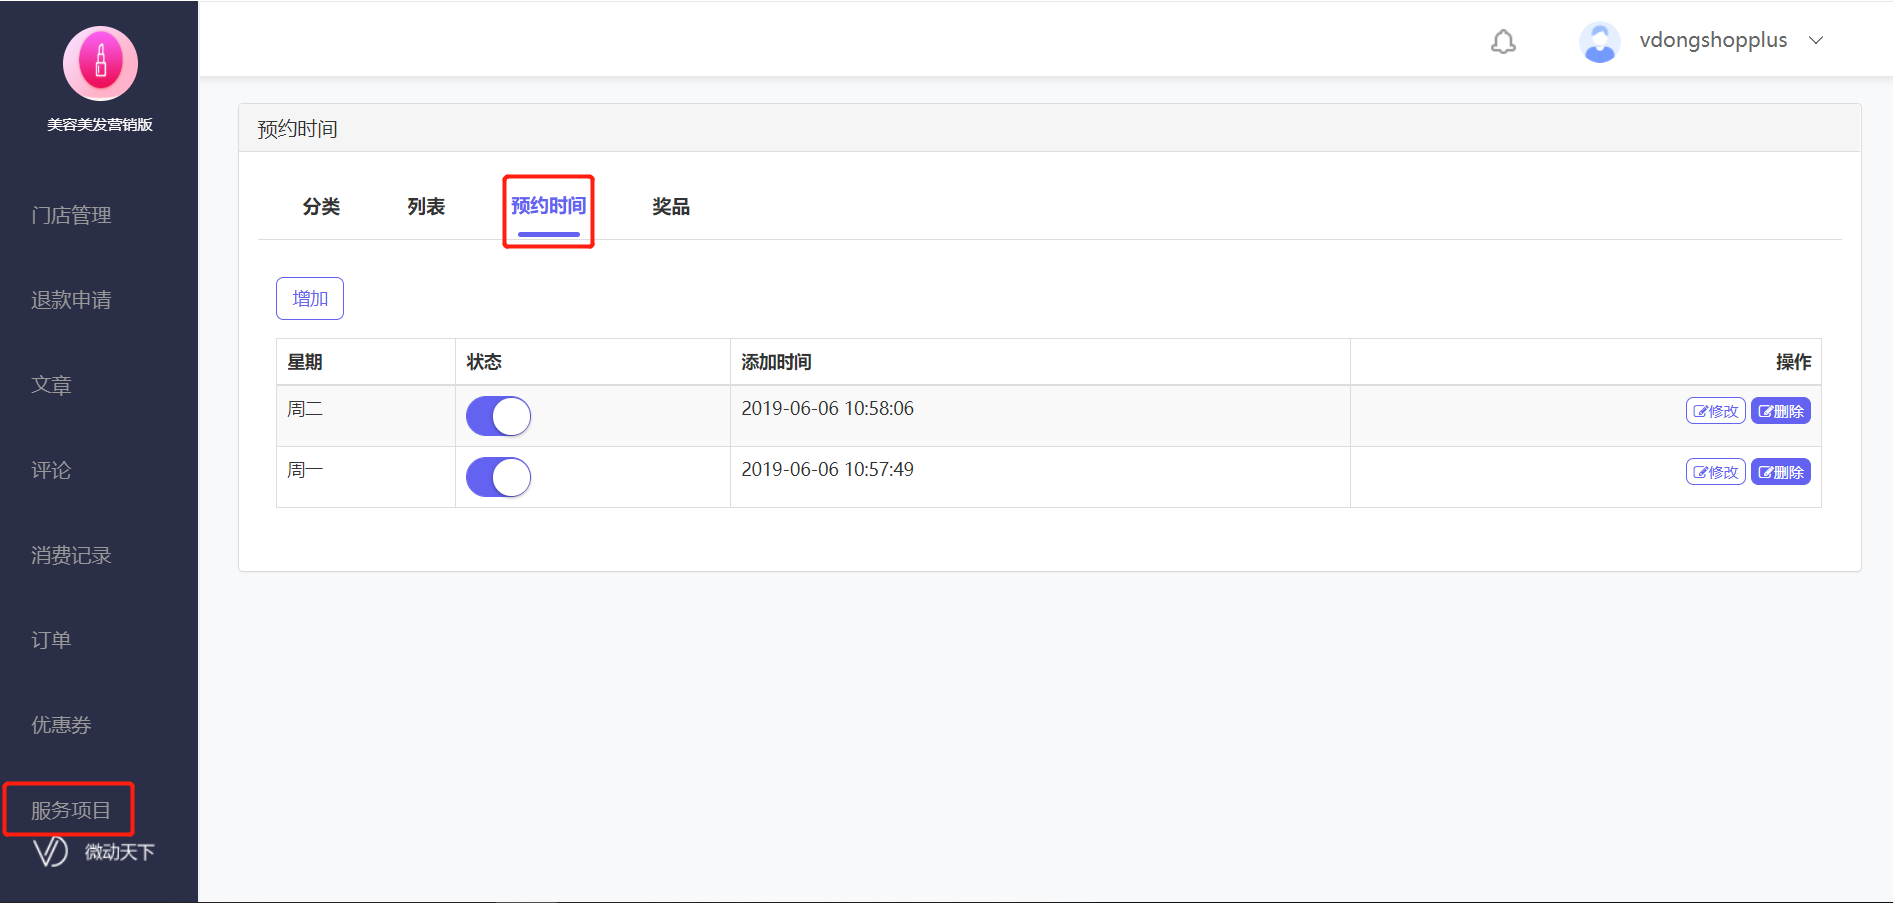1893x903 pixels.
Task: Expand the vdongshopplus account dropdown arrow
Action: click(1816, 40)
